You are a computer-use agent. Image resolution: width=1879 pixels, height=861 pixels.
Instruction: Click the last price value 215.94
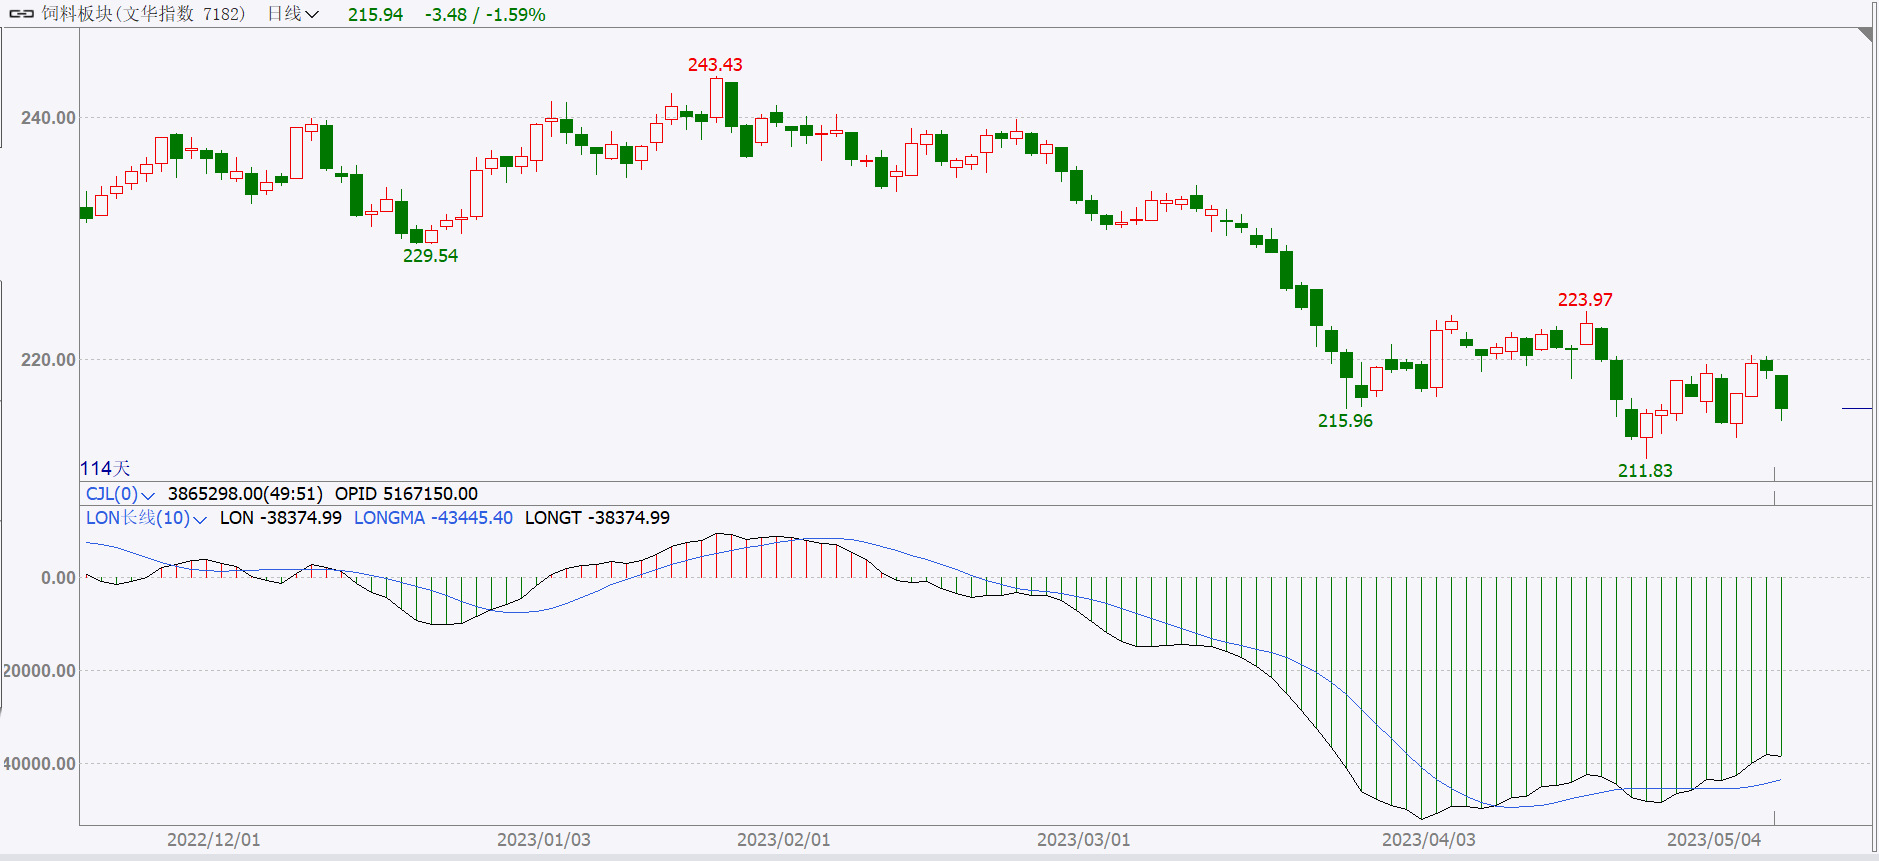[x=375, y=15]
